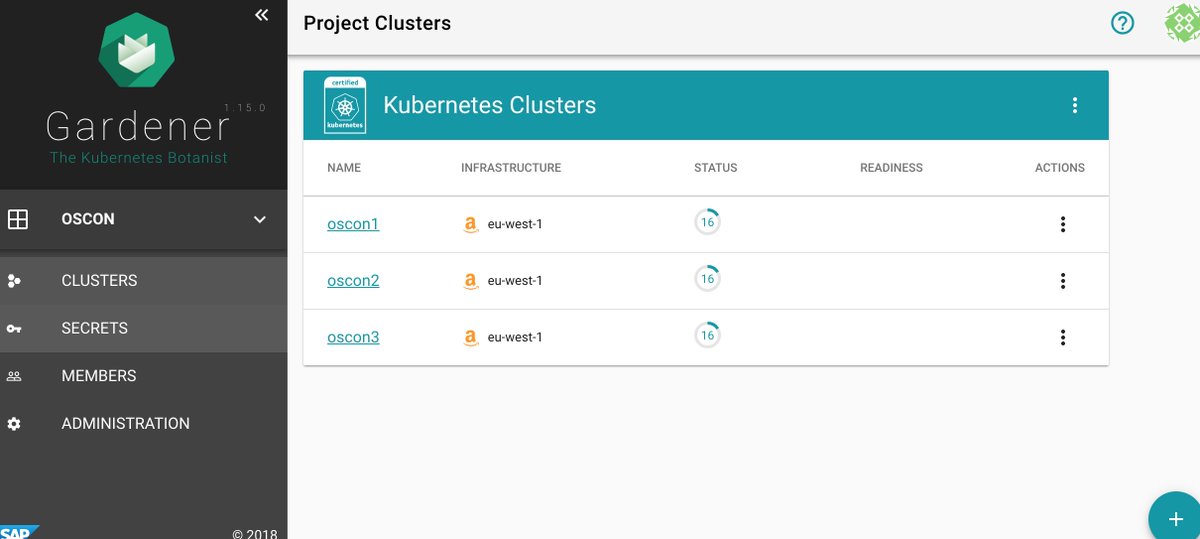Create a cluster with the plus button

tap(1174, 518)
